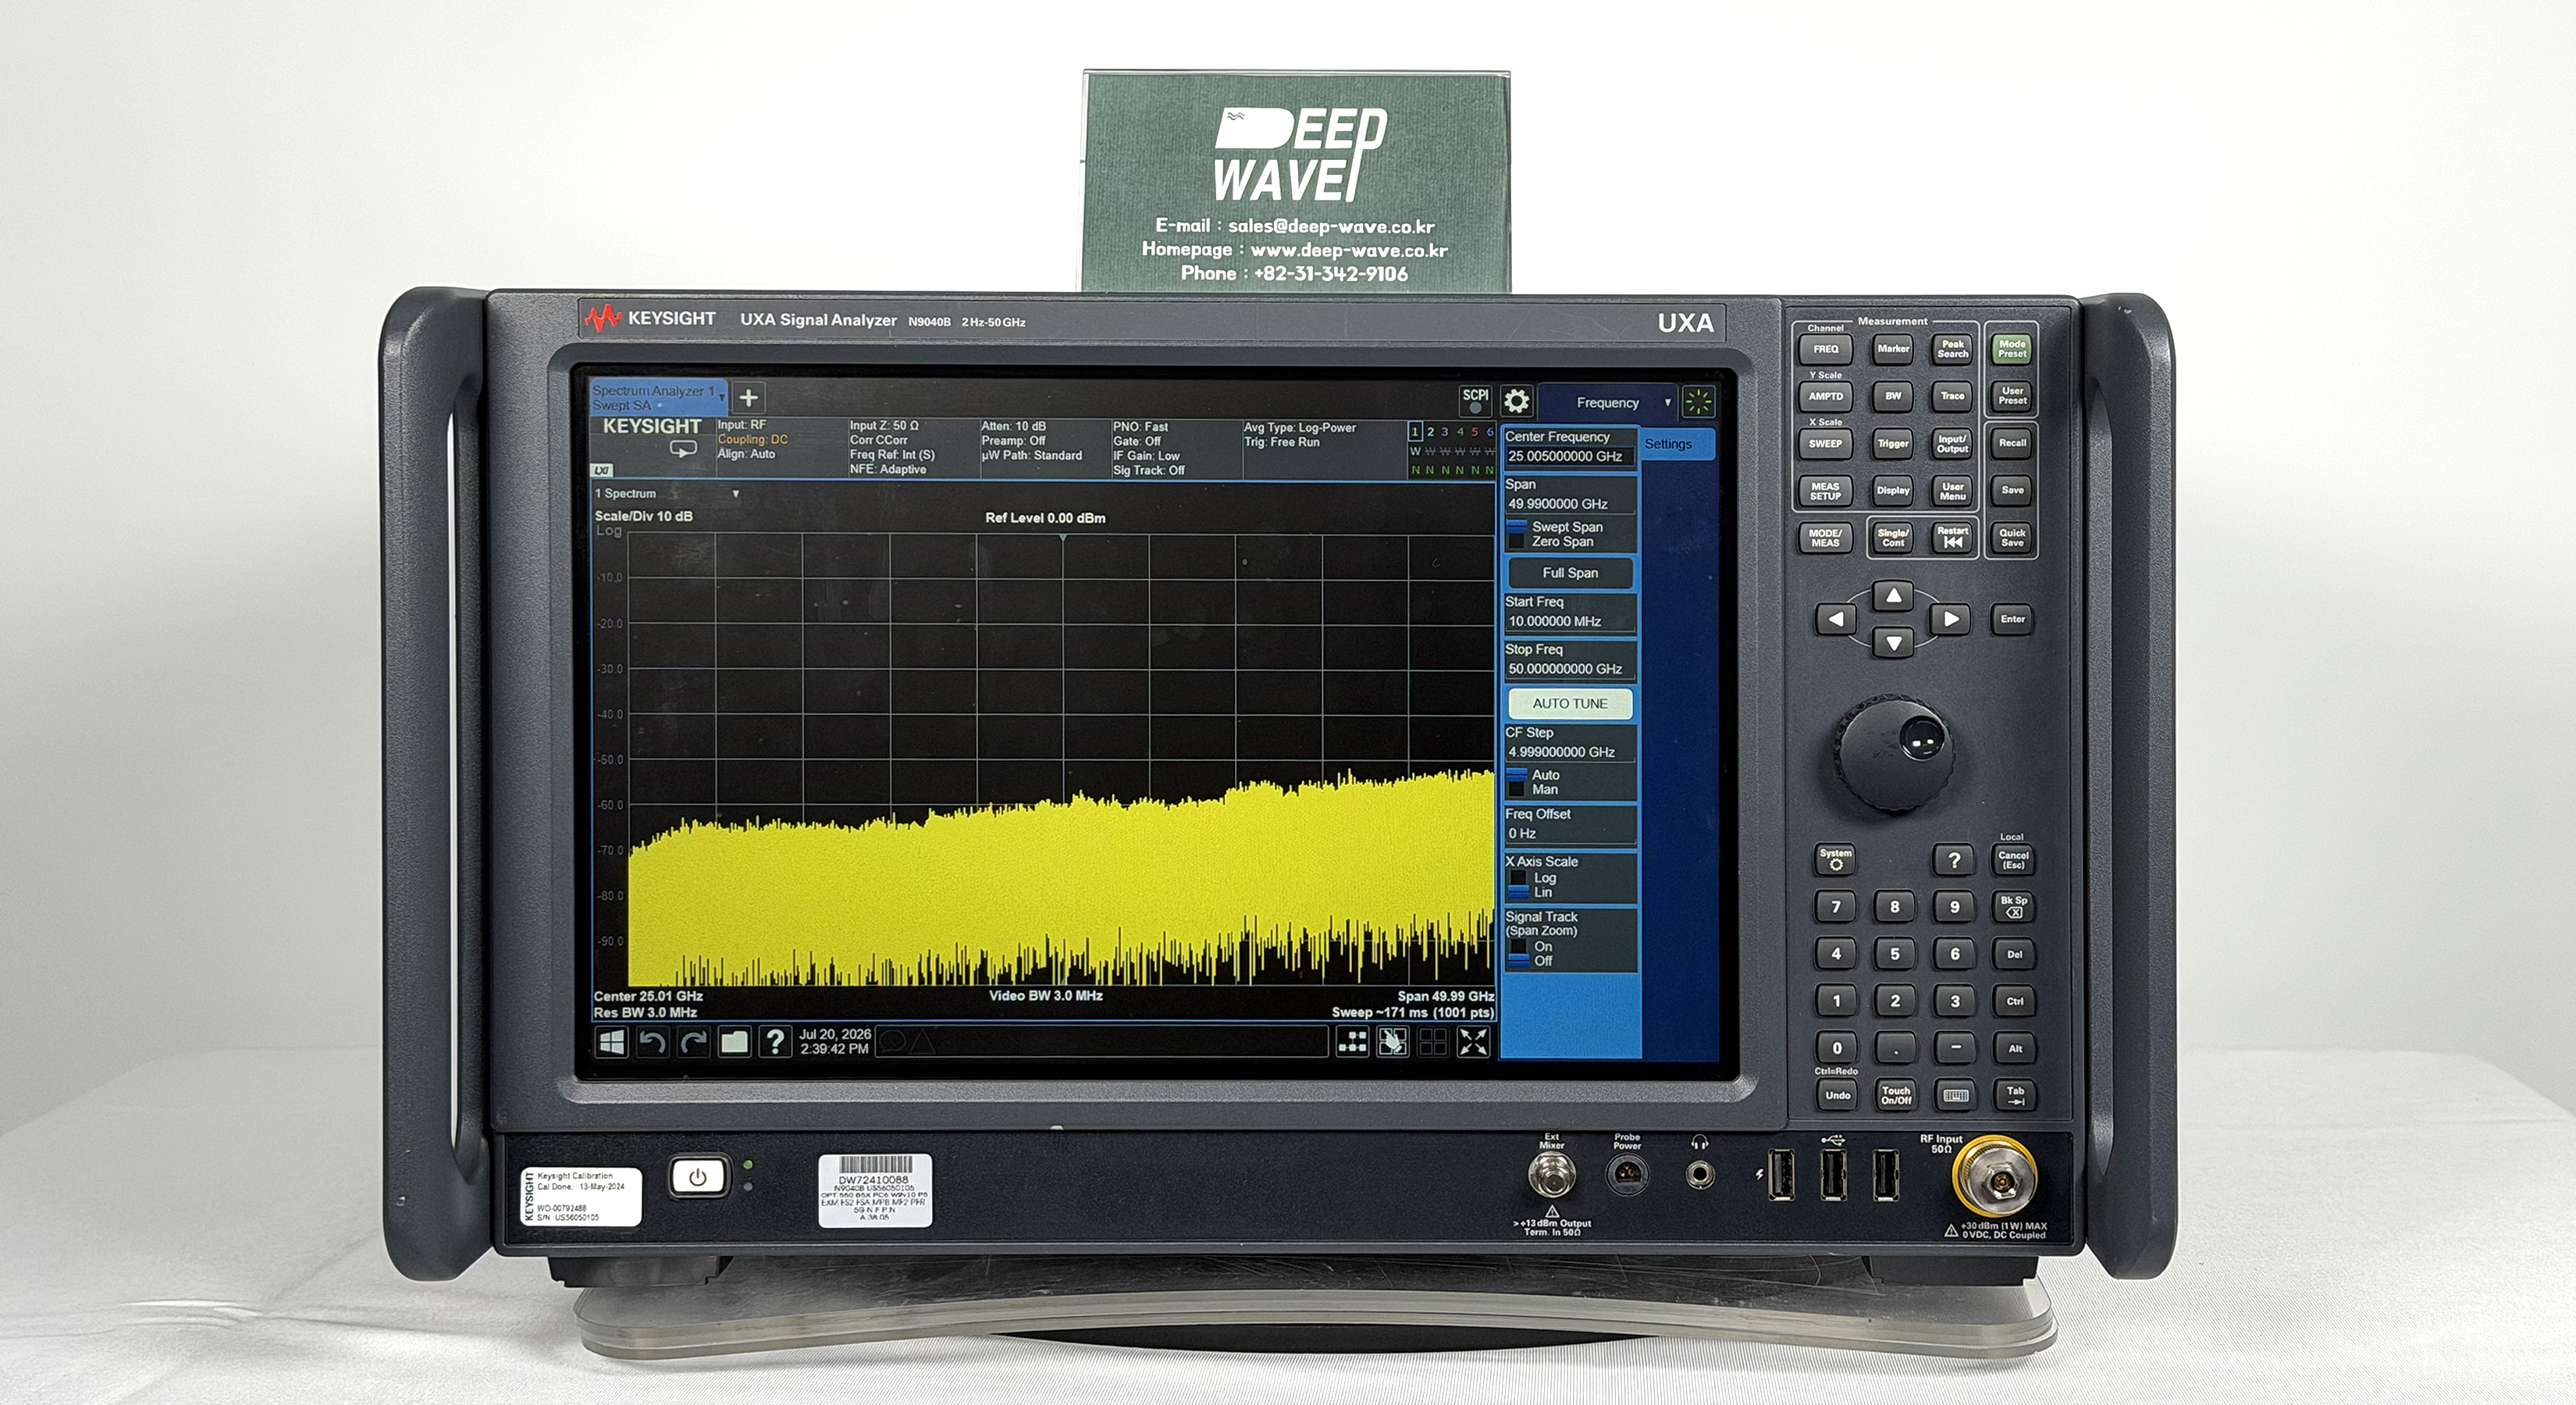
Task: Tap the green starburst preset icon
Action: [x=1698, y=401]
